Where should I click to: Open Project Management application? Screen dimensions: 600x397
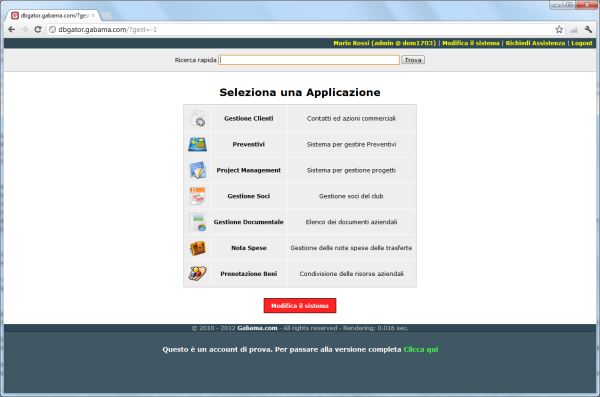coord(249,170)
